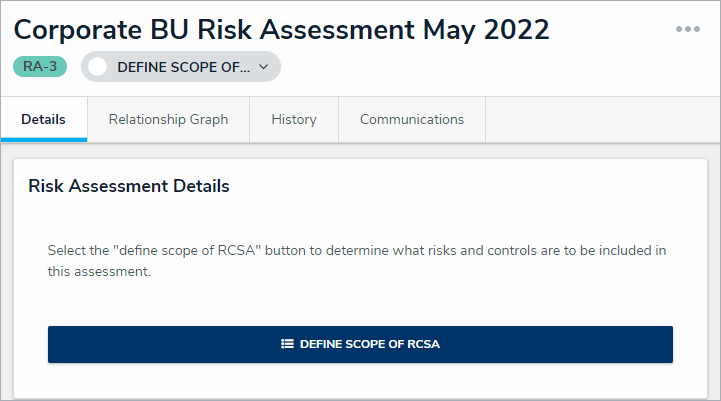Open the more options ellipsis menu
This screenshot has height=401, width=721.
(687, 29)
